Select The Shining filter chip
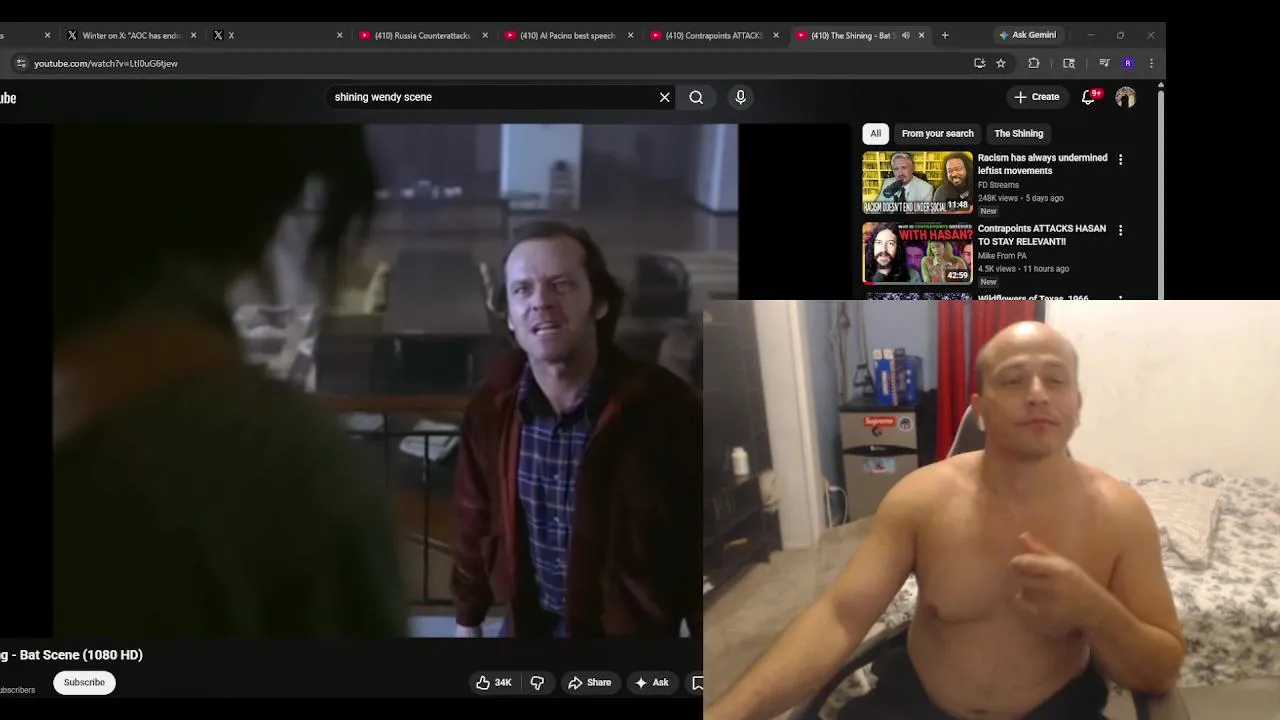Viewport: 1280px width, 720px height. [1018, 133]
